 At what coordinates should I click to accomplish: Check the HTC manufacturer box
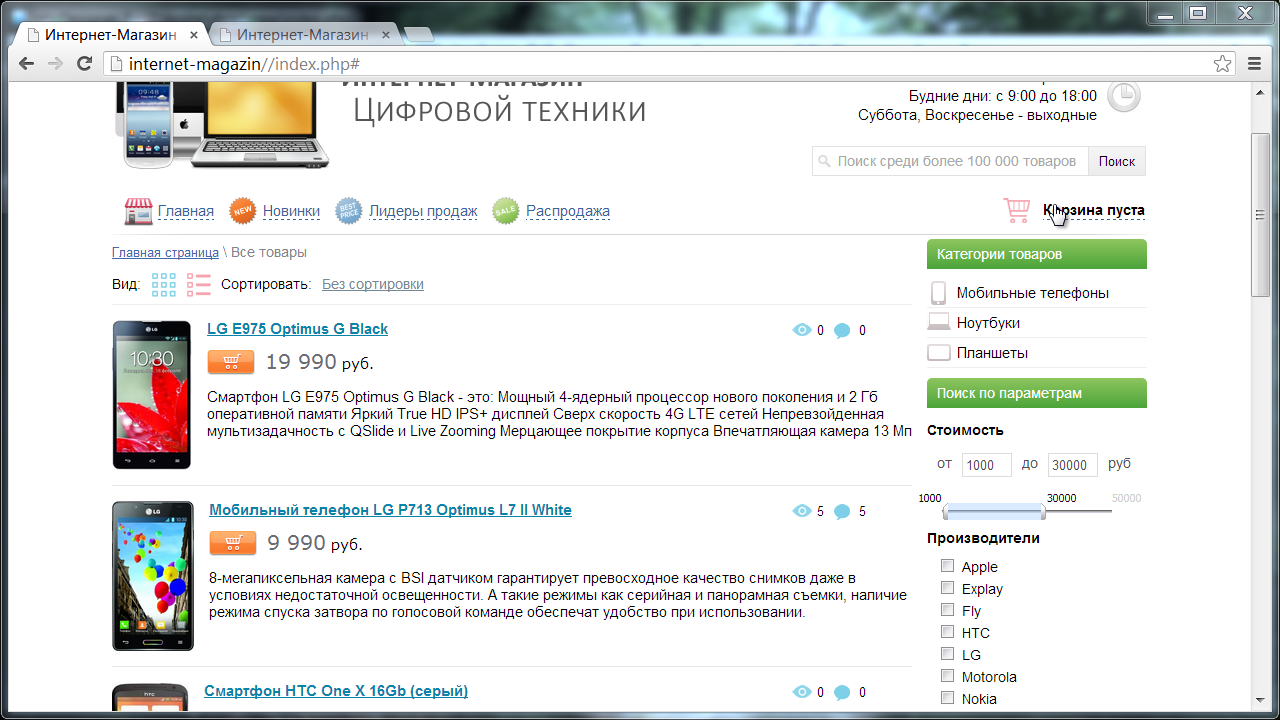pos(948,632)
